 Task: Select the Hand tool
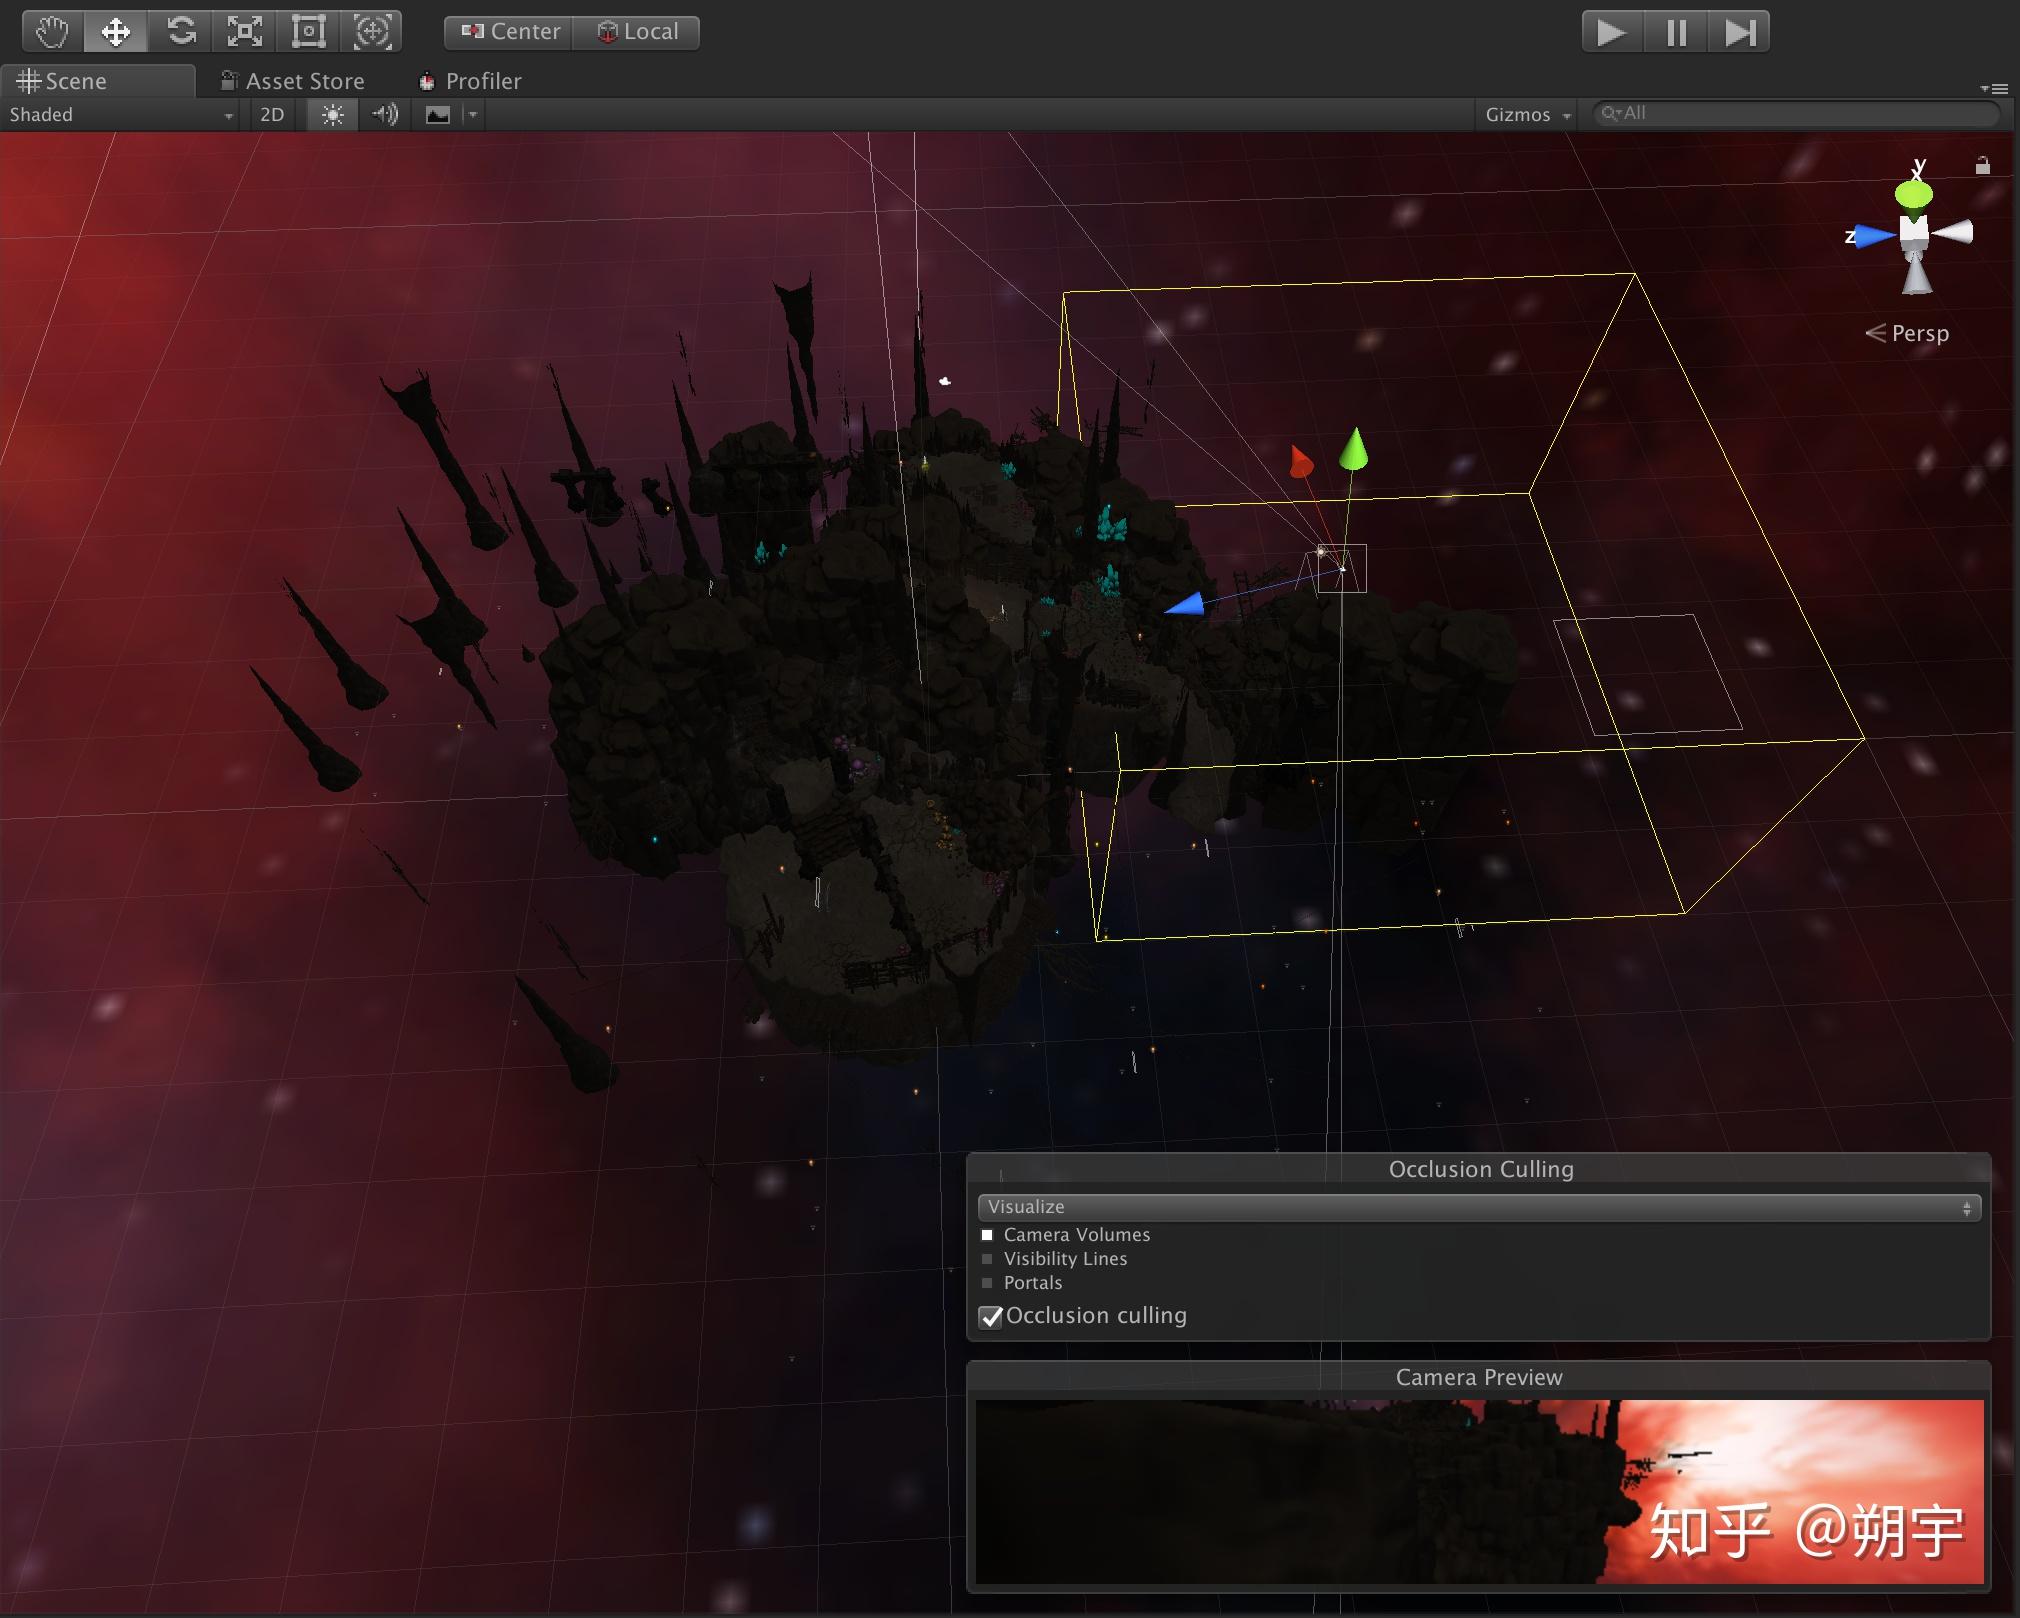coord(52,32)
